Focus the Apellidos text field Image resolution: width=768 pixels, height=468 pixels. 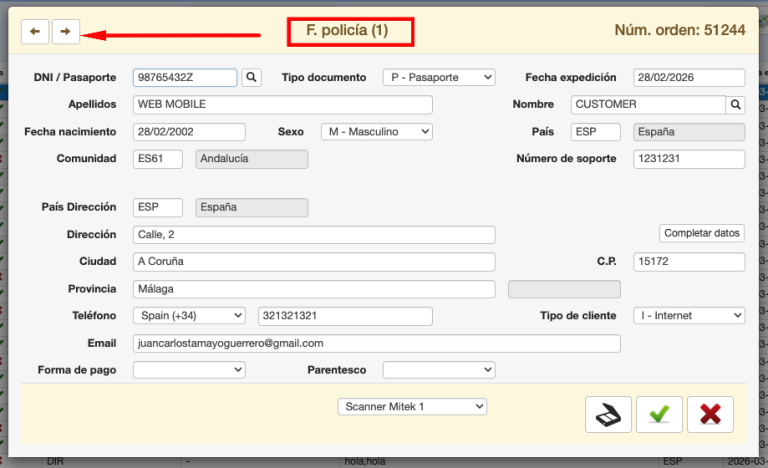pyautogui.click(x=282, y=105)
